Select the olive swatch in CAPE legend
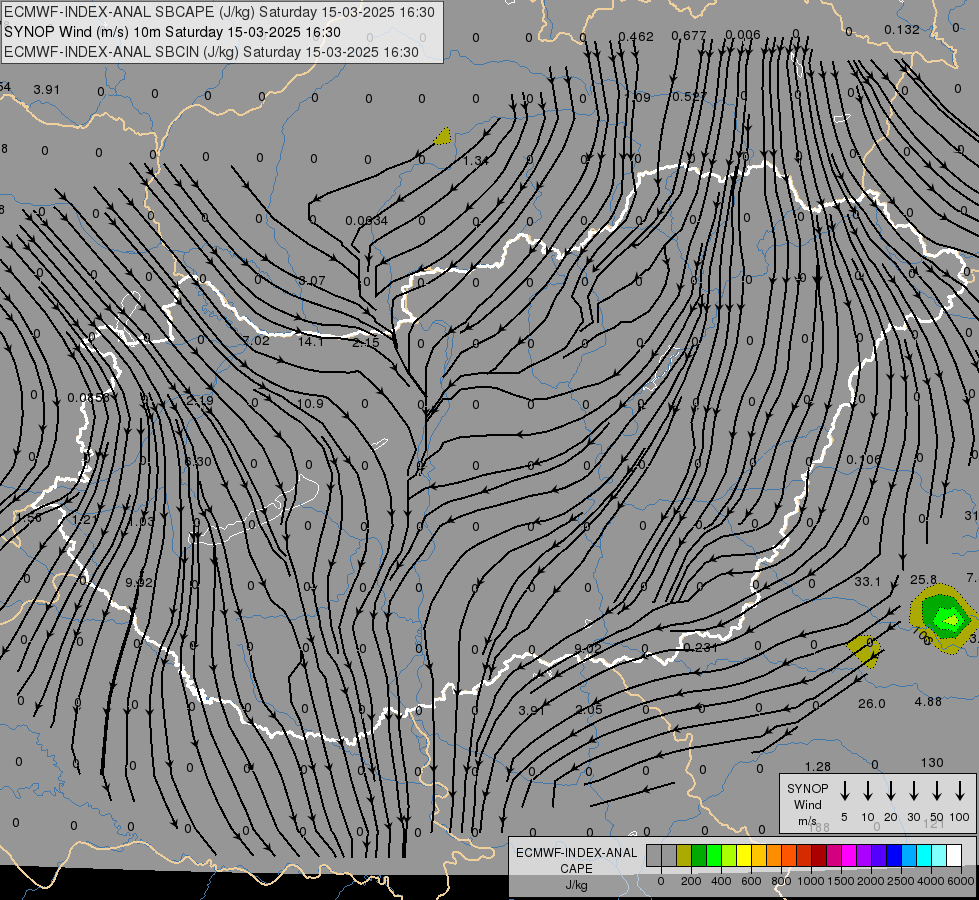The image size is (979, 900). pyautogui.click(x=684, y=856)
